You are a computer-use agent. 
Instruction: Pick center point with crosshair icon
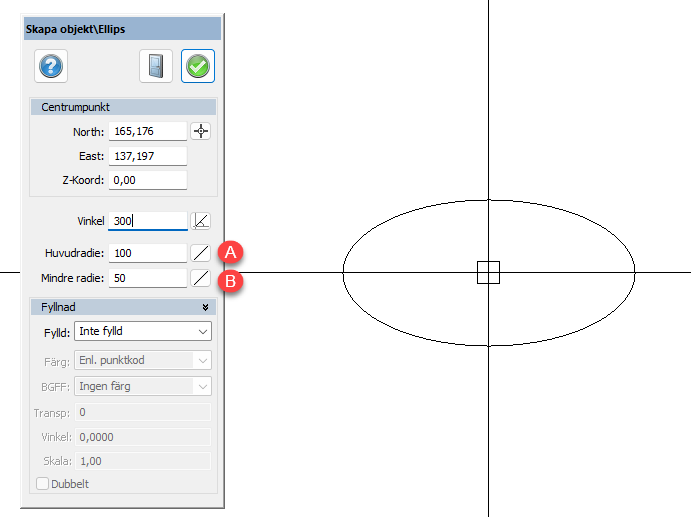pos(201,131)
